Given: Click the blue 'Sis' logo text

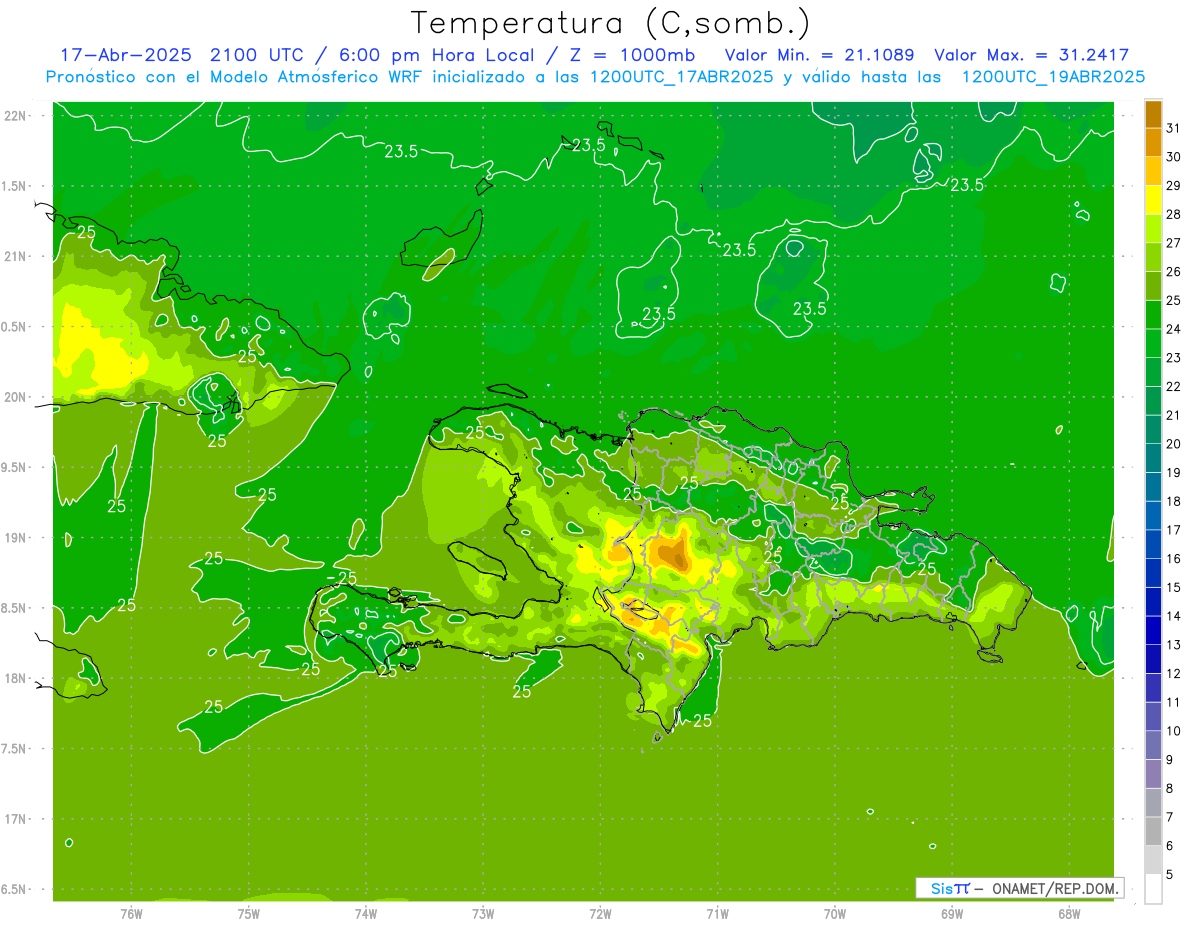Looking at the screenshot, I should pyautogui.click(x=941, y=888).
